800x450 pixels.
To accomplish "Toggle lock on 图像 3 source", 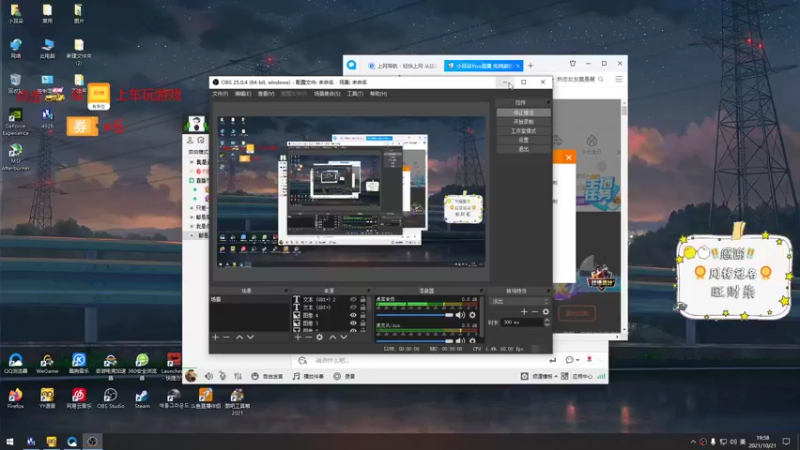I will pyautogui.click(x=363, y=323).
